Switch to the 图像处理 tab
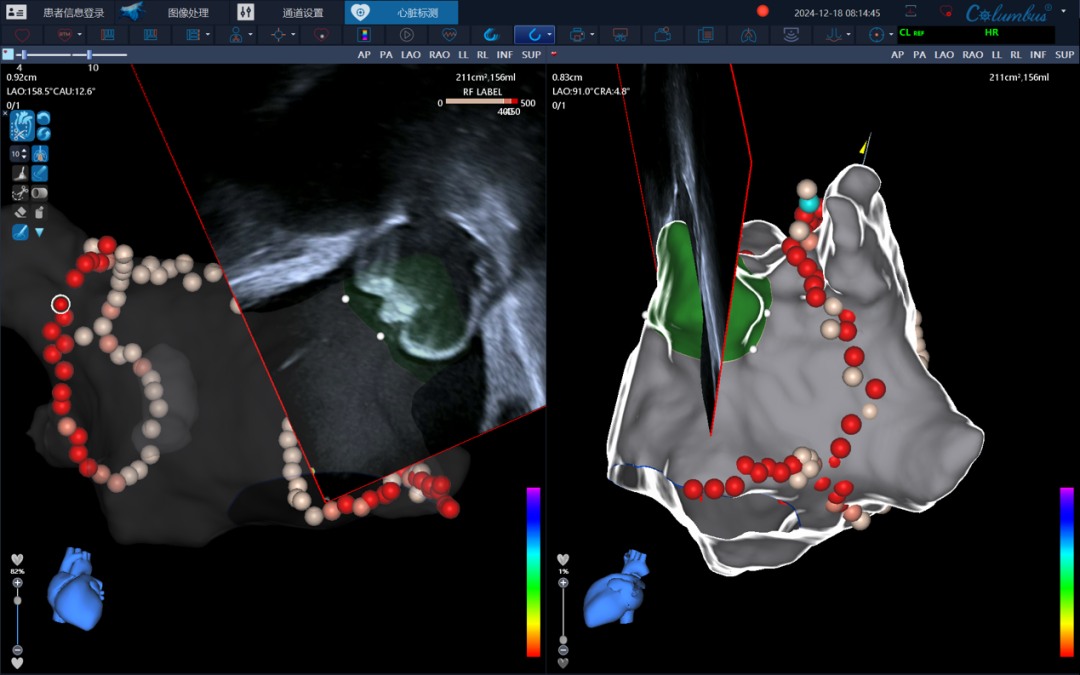Viewport: 1080px width, 675px height. click(190, 12)
